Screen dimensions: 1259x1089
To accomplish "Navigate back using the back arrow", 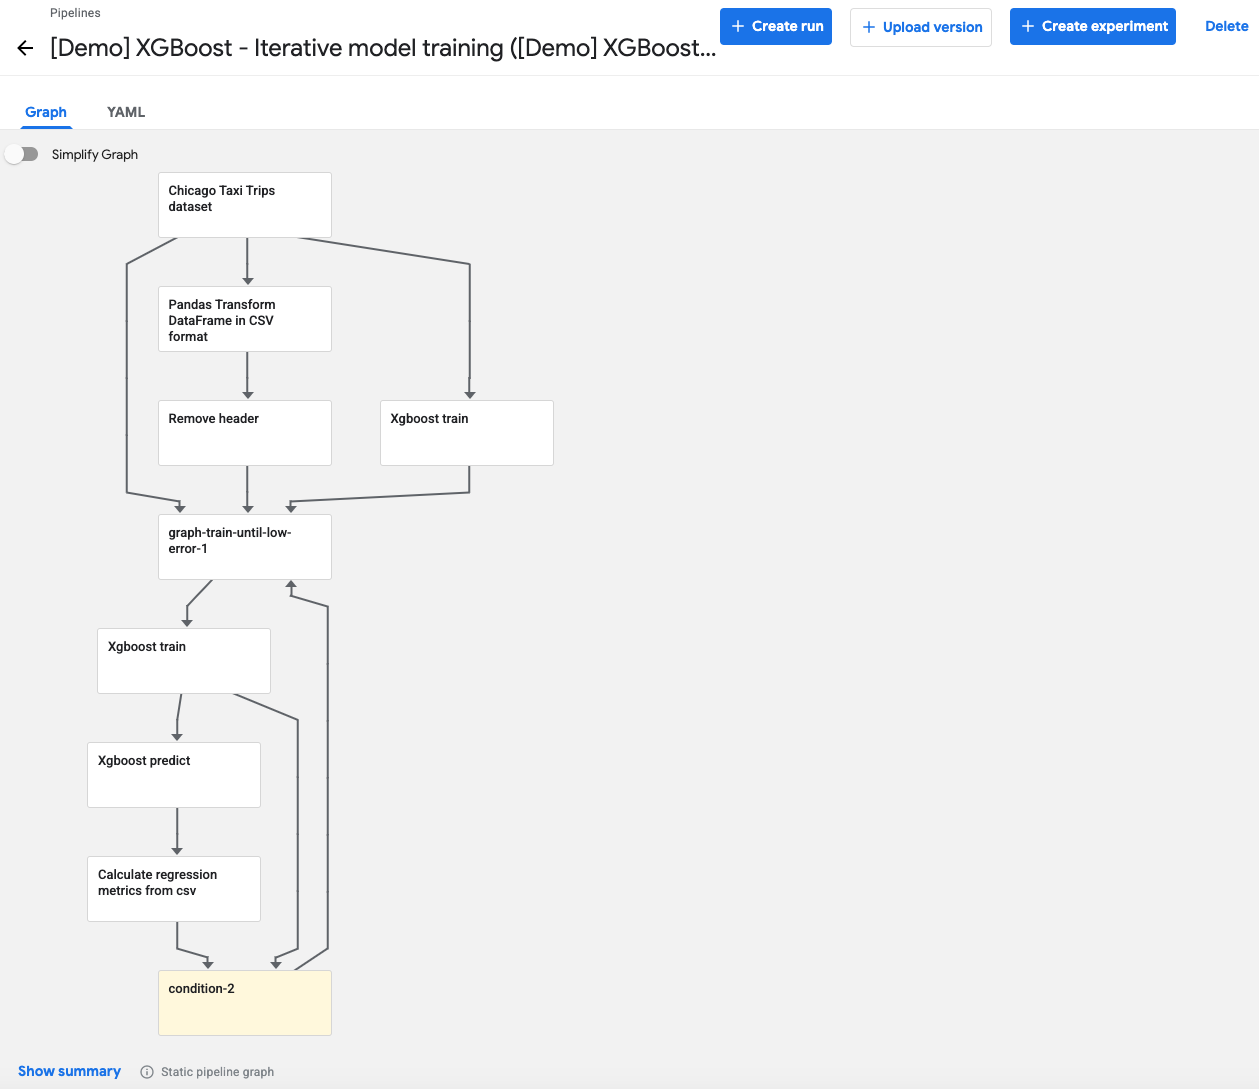I will (24, 47).
